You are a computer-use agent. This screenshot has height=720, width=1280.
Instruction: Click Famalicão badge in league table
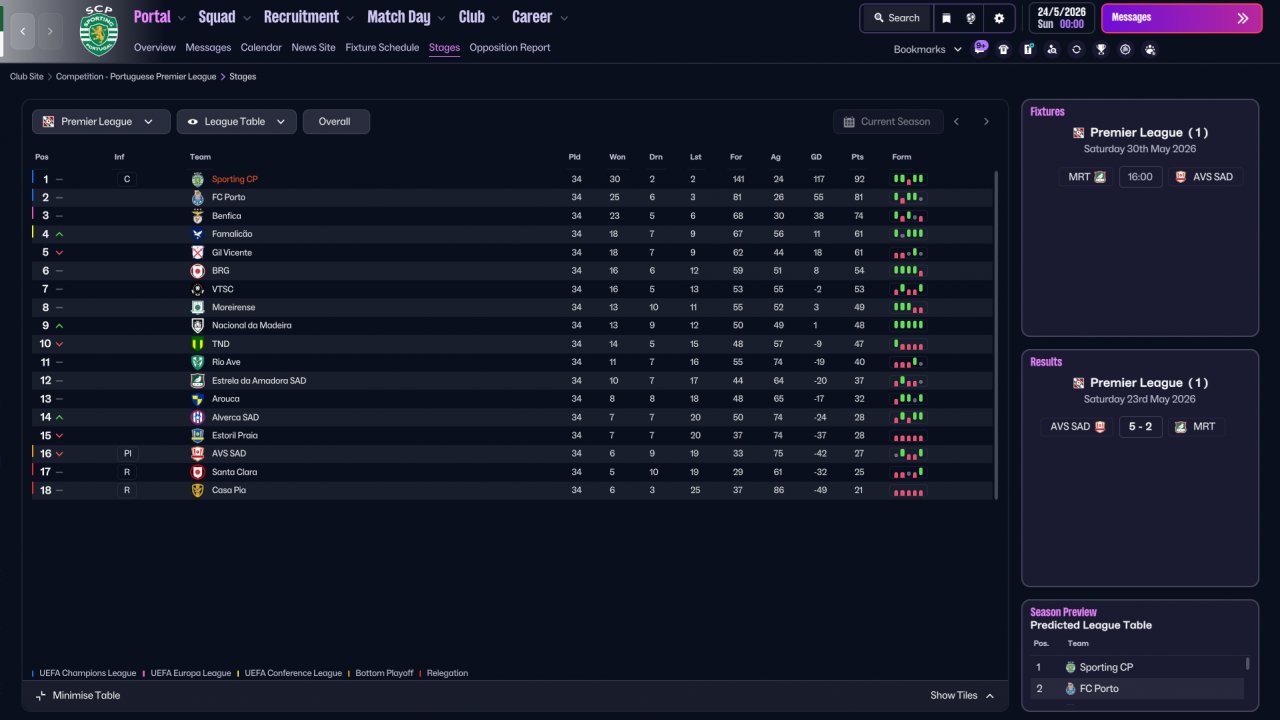197,234
